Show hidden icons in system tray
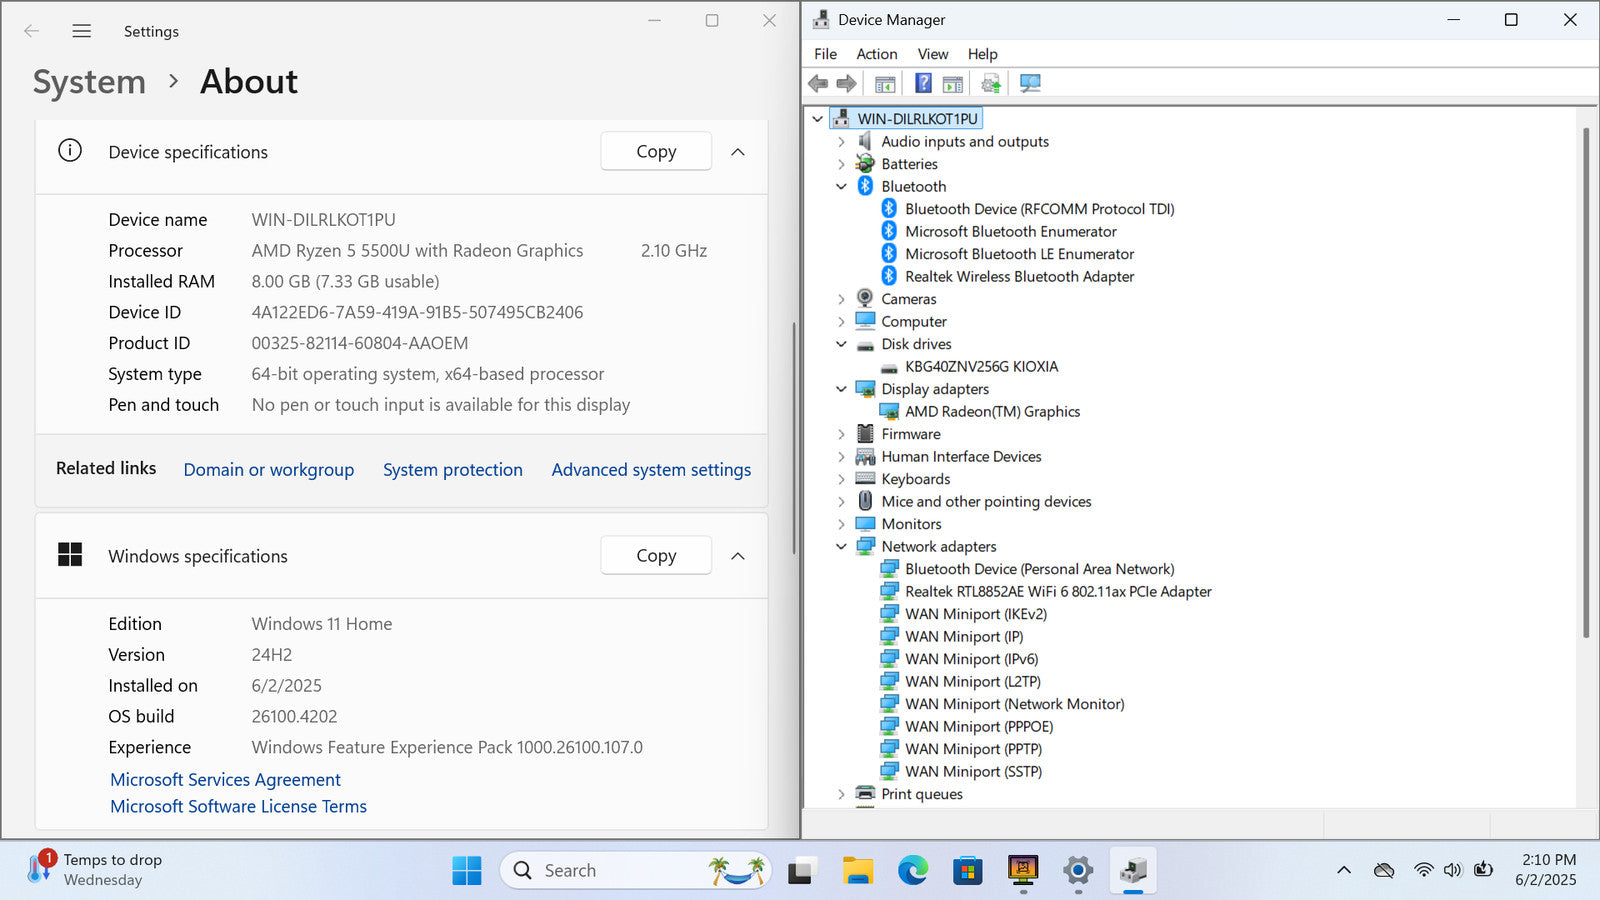 tap(1344, 871)
